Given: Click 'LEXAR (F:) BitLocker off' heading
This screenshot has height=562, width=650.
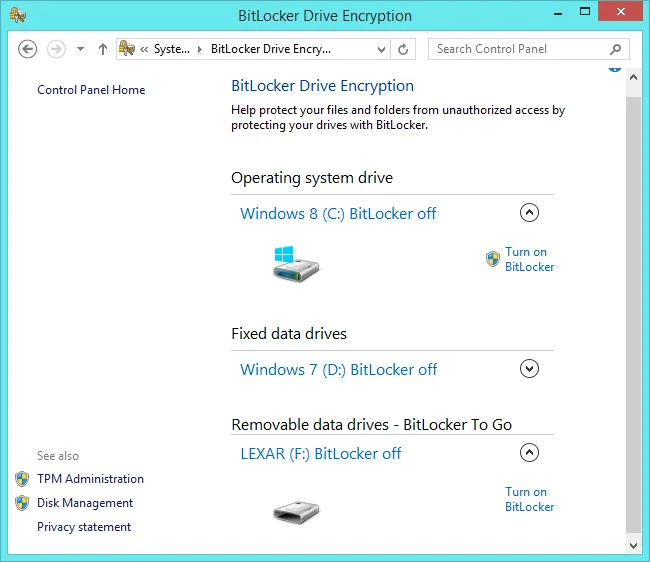Looking at the screenshot, I should point(320,454).
